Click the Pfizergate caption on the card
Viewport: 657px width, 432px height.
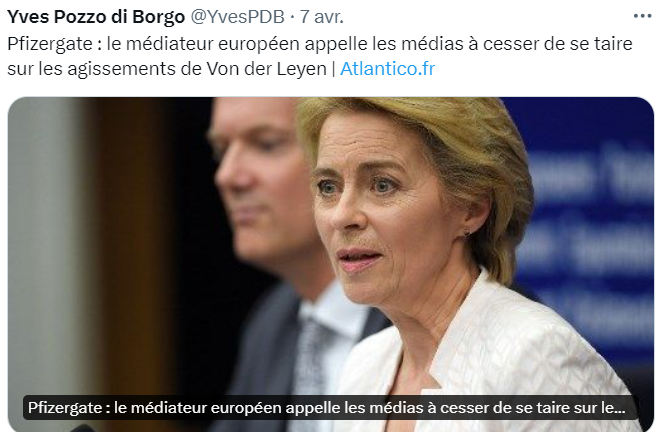point(326,408)
